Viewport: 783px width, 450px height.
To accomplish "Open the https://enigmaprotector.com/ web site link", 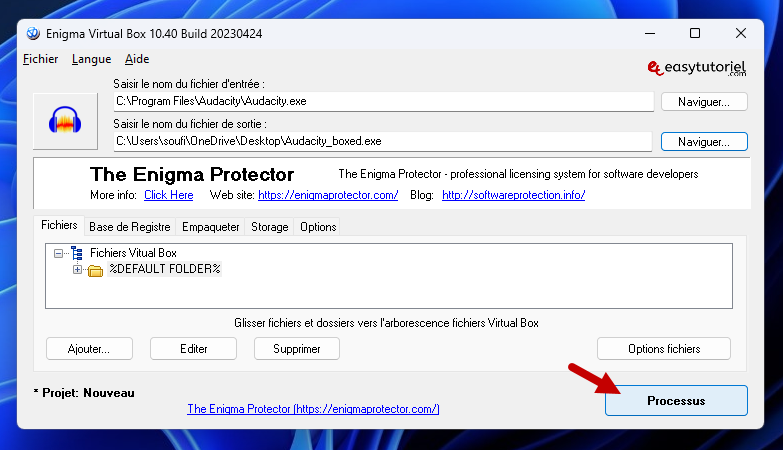I will tap(328, 195).
